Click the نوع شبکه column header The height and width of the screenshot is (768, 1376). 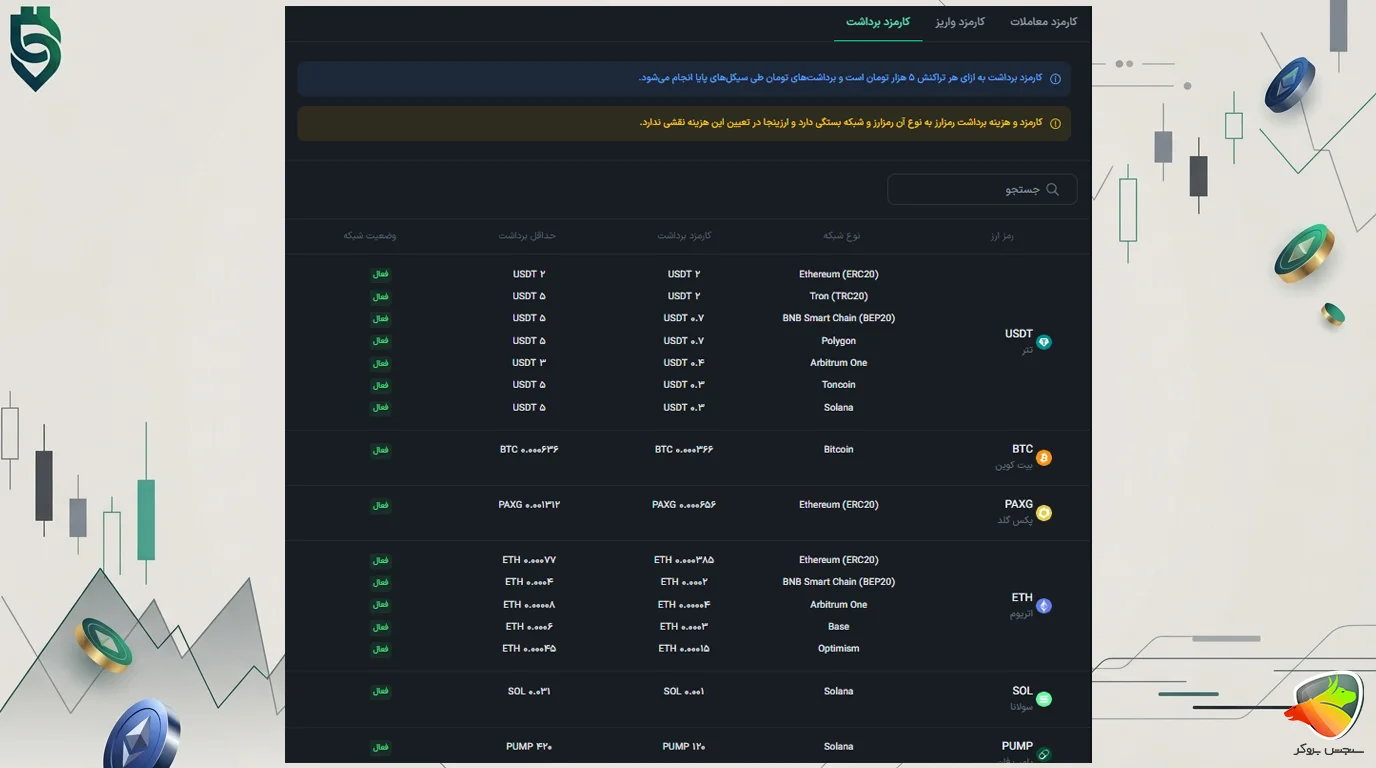click(841, 236)
